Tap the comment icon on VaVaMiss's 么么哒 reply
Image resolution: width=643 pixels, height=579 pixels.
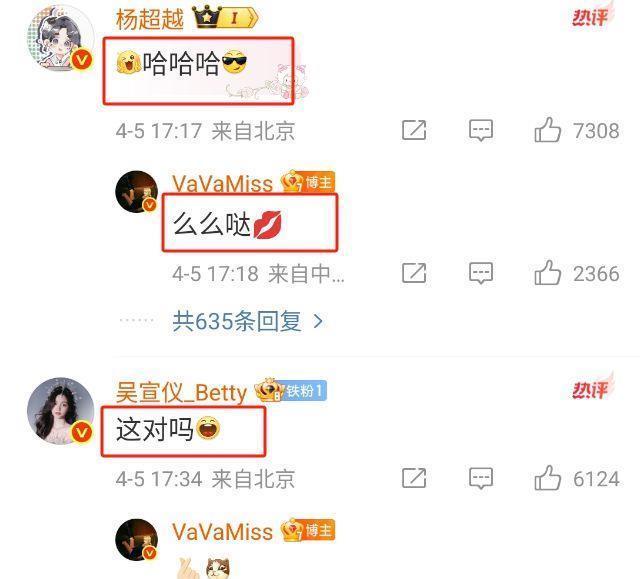coord(481,273)
